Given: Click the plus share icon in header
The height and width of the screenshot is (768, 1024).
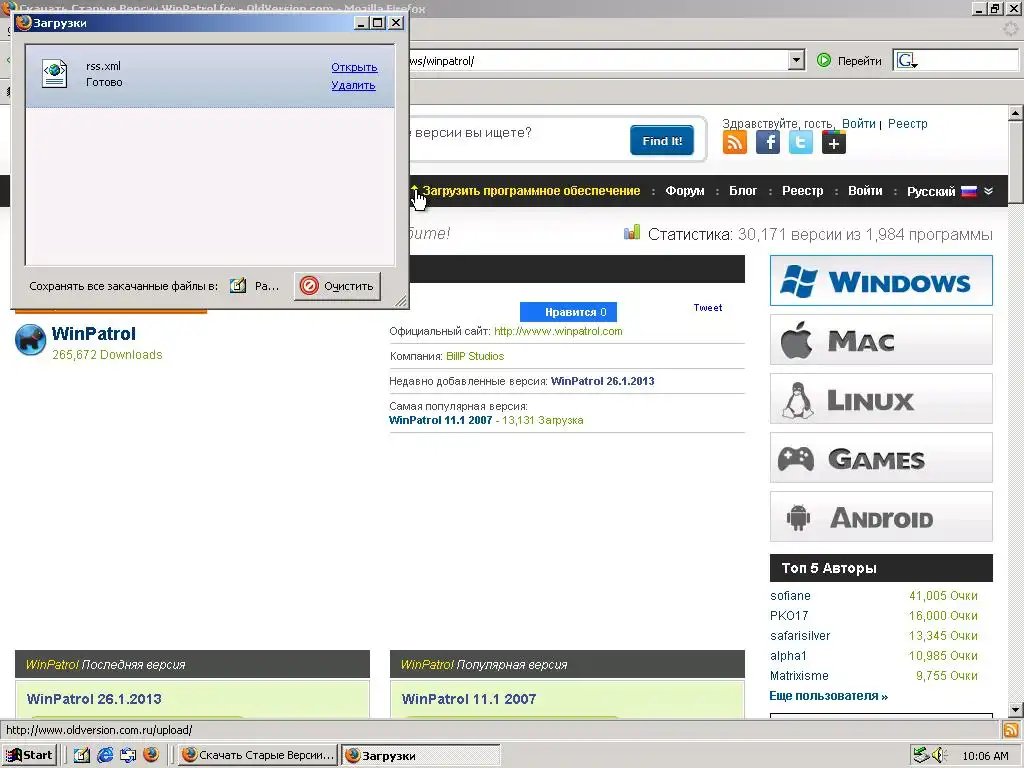Looking at the screenshot, I should coord(834,142).
